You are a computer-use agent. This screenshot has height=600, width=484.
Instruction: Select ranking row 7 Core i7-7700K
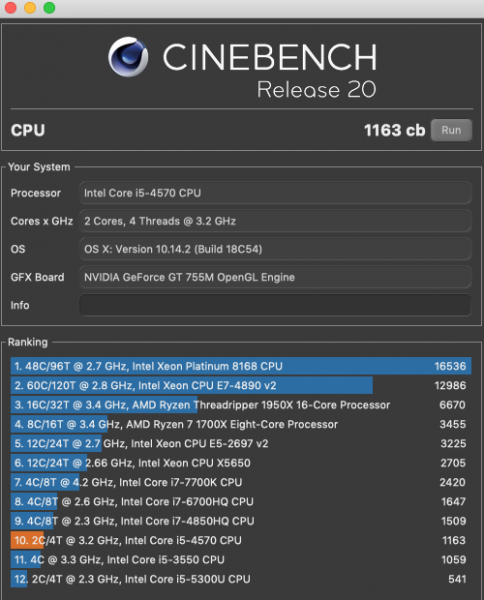click(x=241, y=482)
